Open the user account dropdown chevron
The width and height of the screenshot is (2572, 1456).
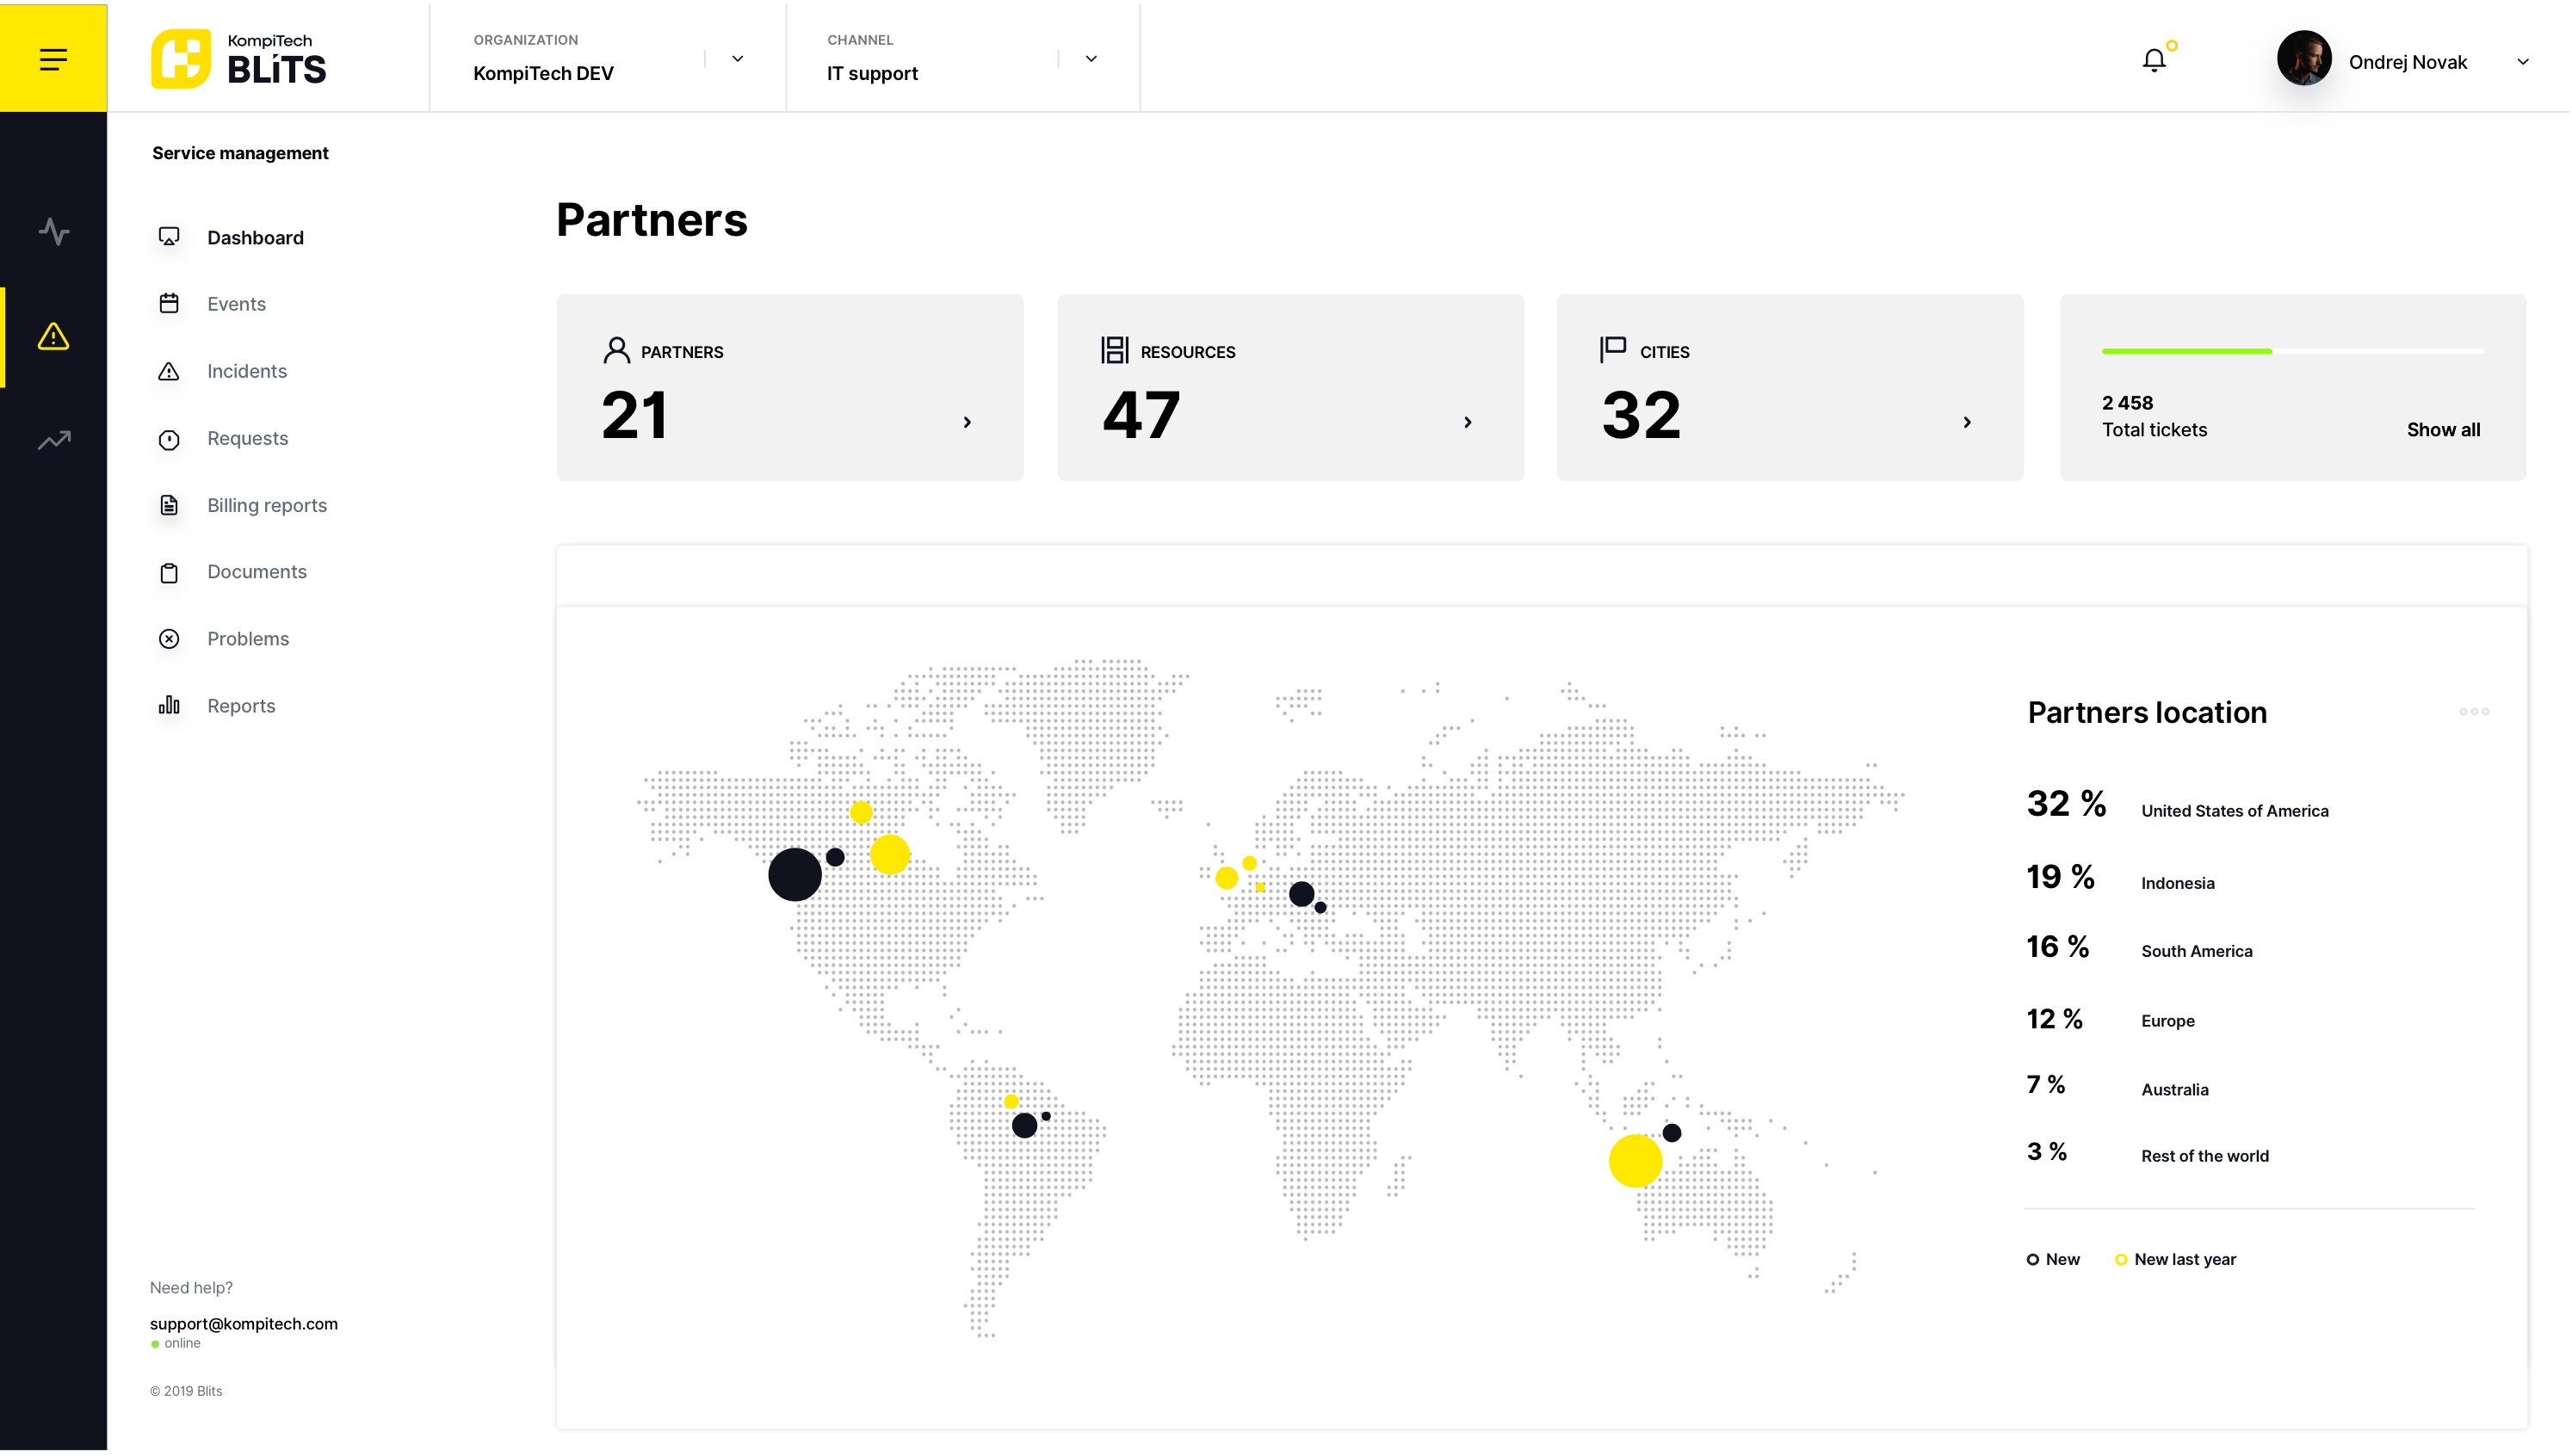pos(2522,62)
